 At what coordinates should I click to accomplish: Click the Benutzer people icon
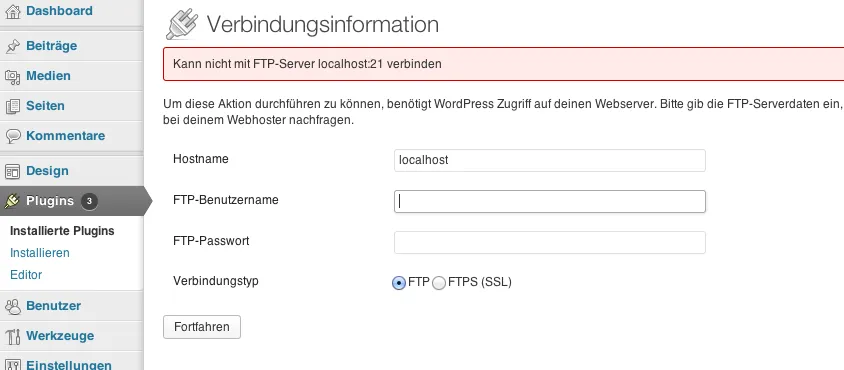click(12, 306)
